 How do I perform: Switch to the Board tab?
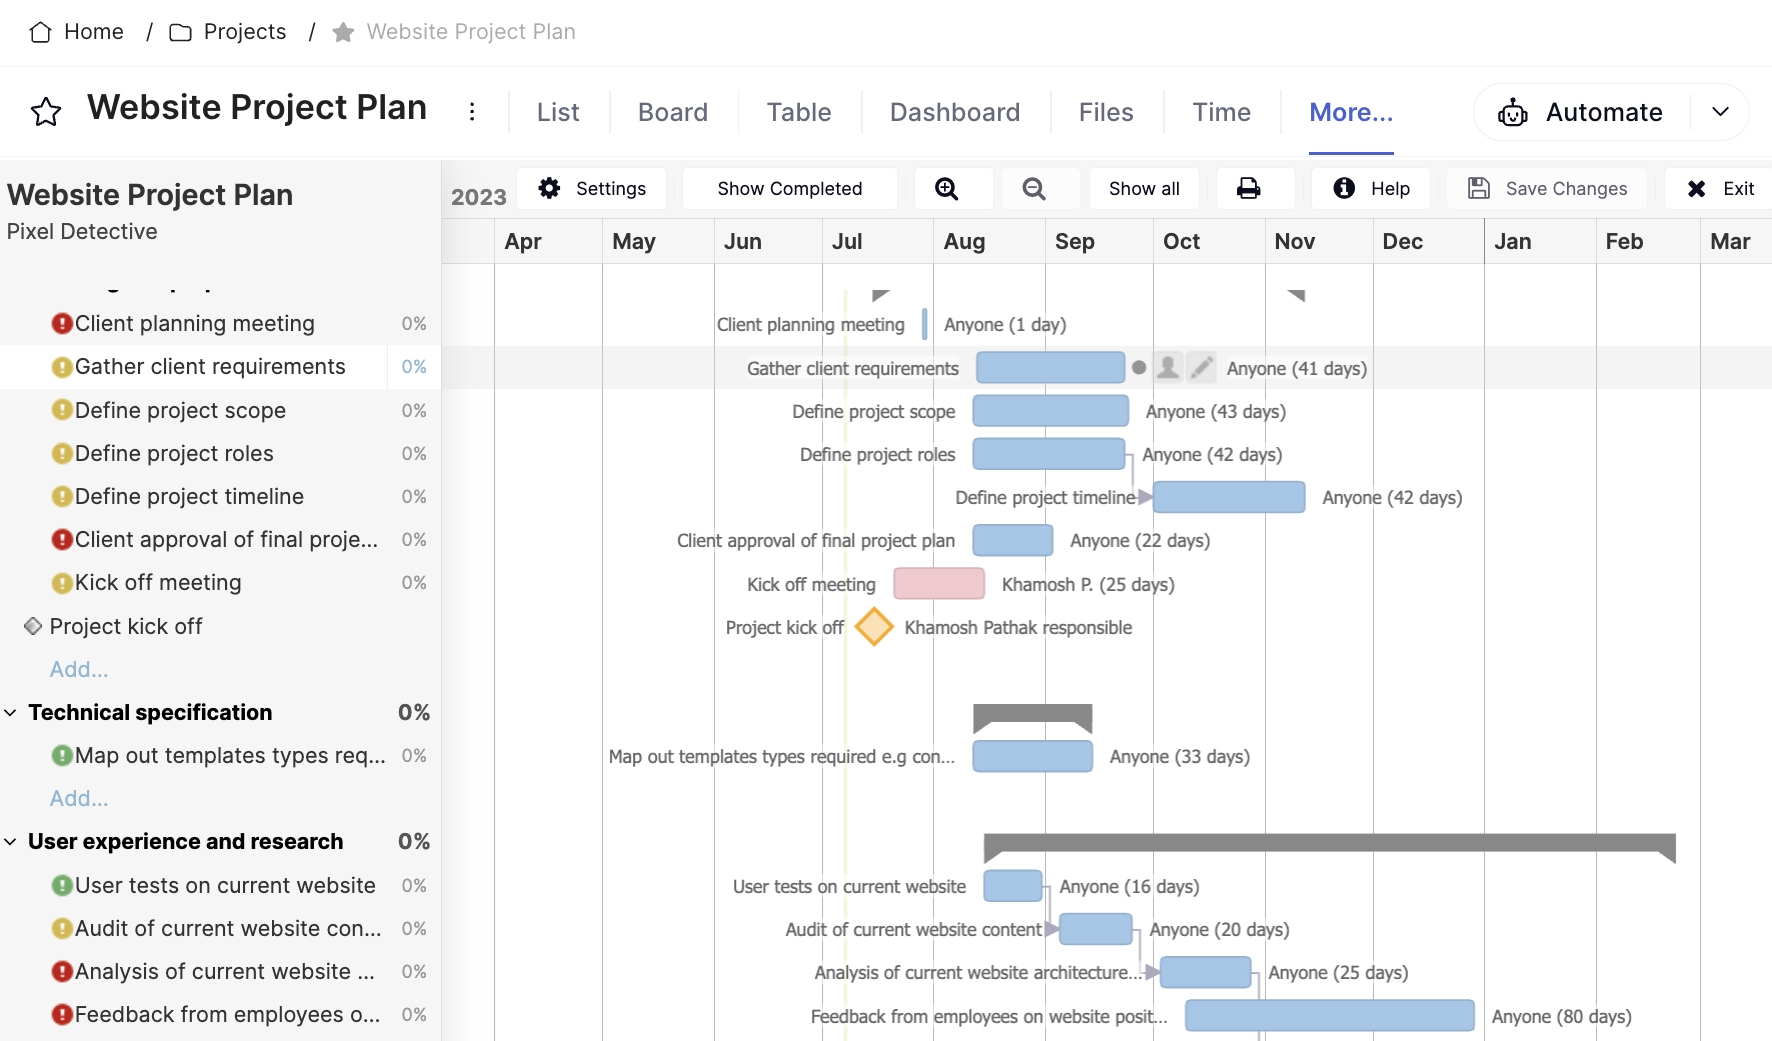(x=673, y=112)
